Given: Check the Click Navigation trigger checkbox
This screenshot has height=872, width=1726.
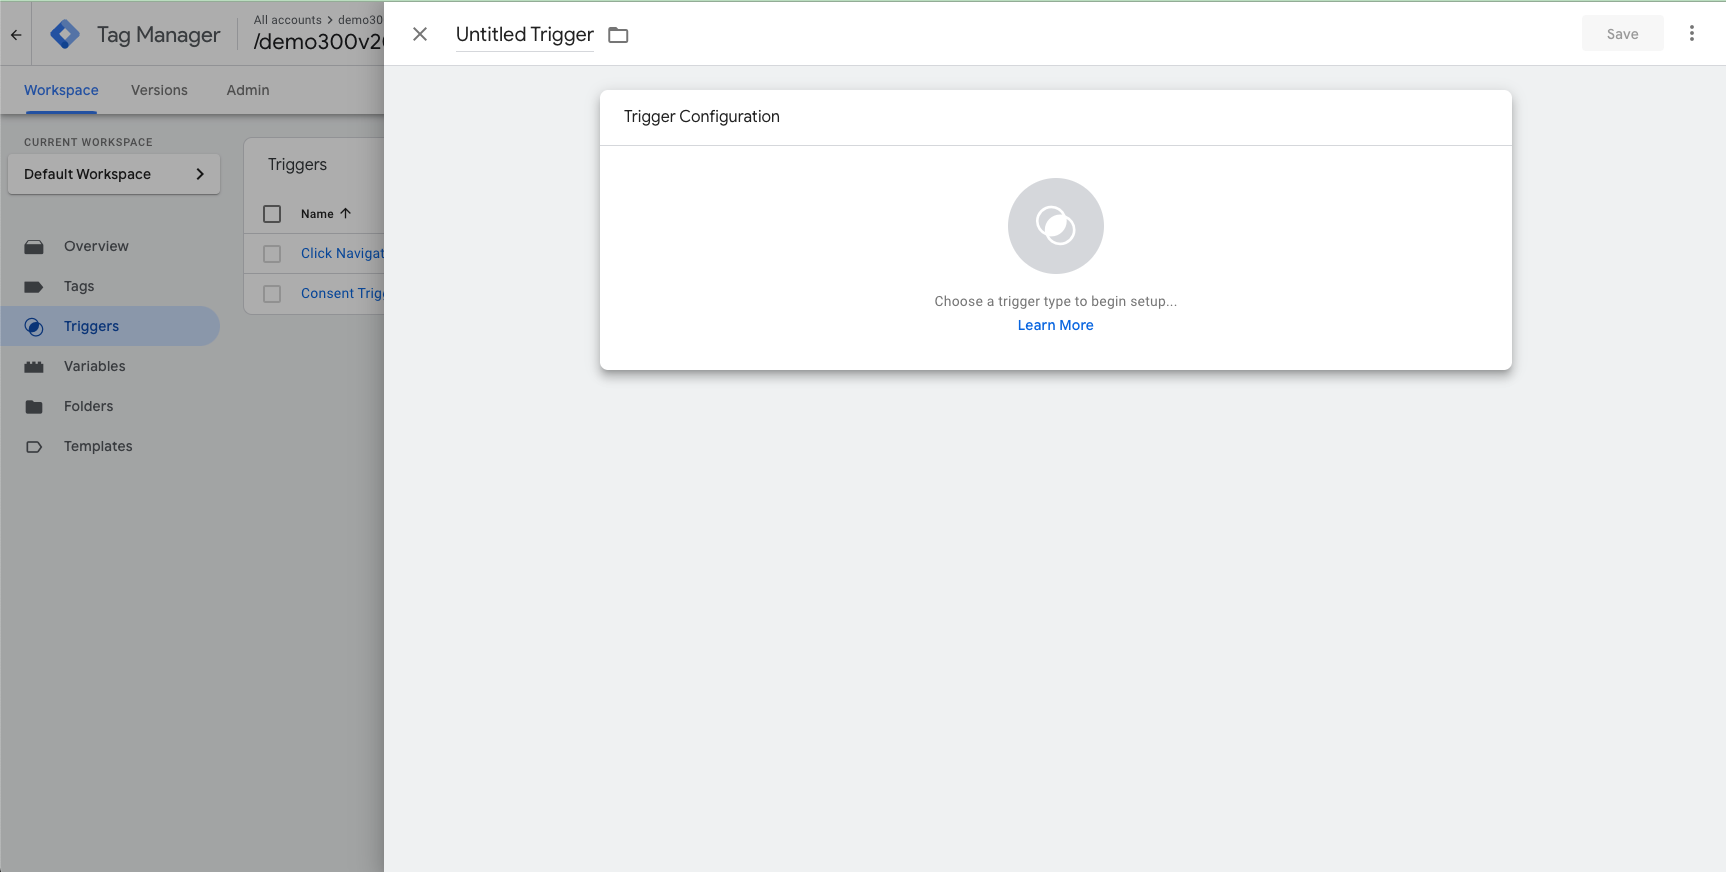Looking at the screenshot, I should 272,254.
